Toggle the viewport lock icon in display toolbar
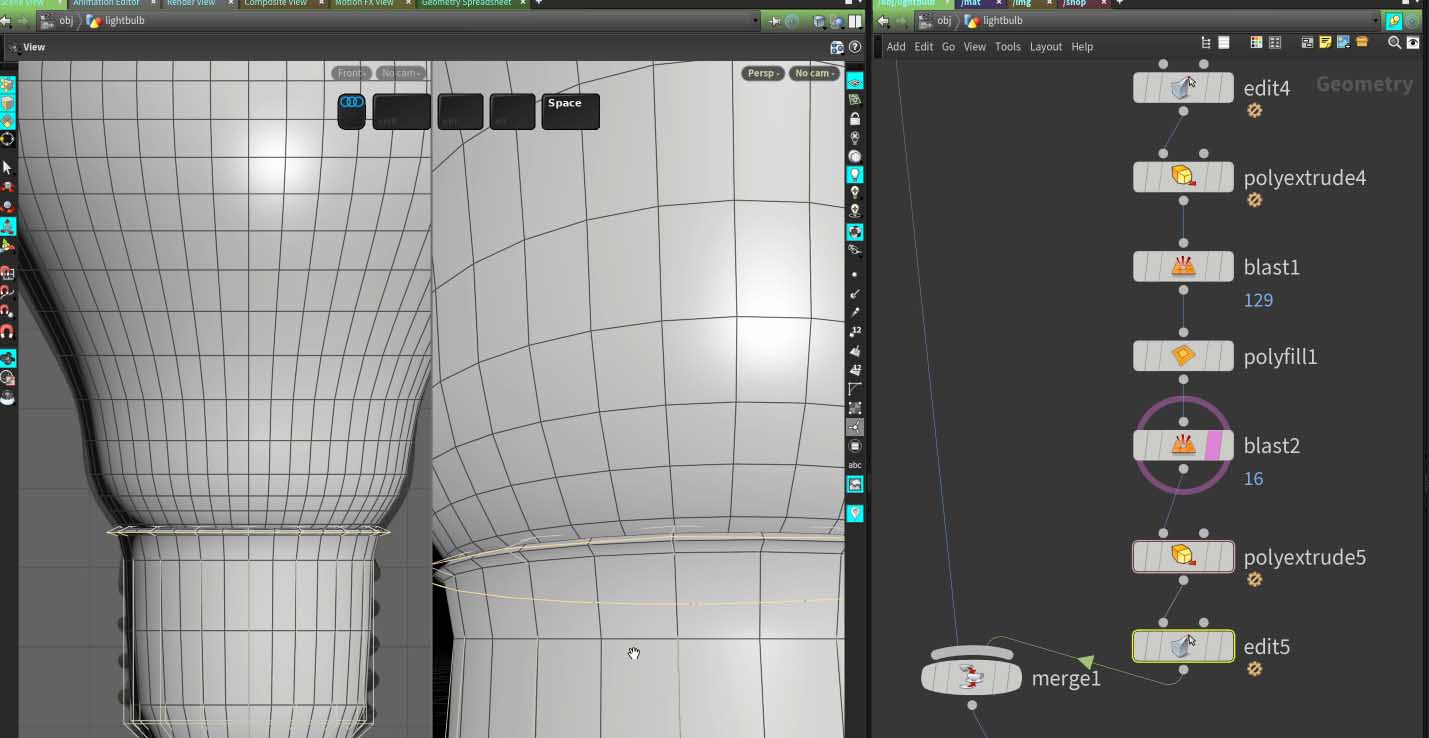The height and width of the screenshot is (738, 1429). pos(855,119)
